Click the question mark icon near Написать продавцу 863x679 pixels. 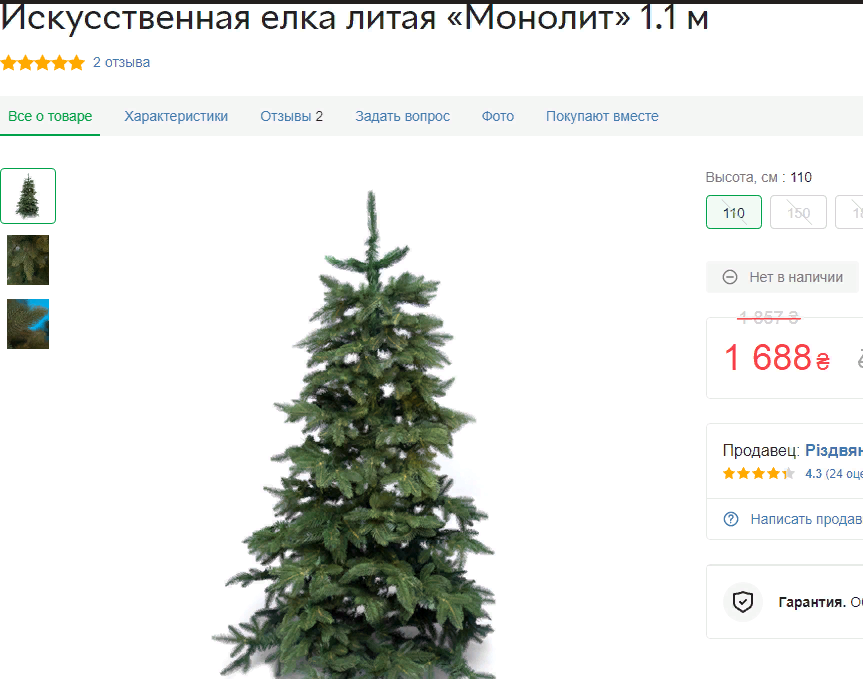pos(731,519)
